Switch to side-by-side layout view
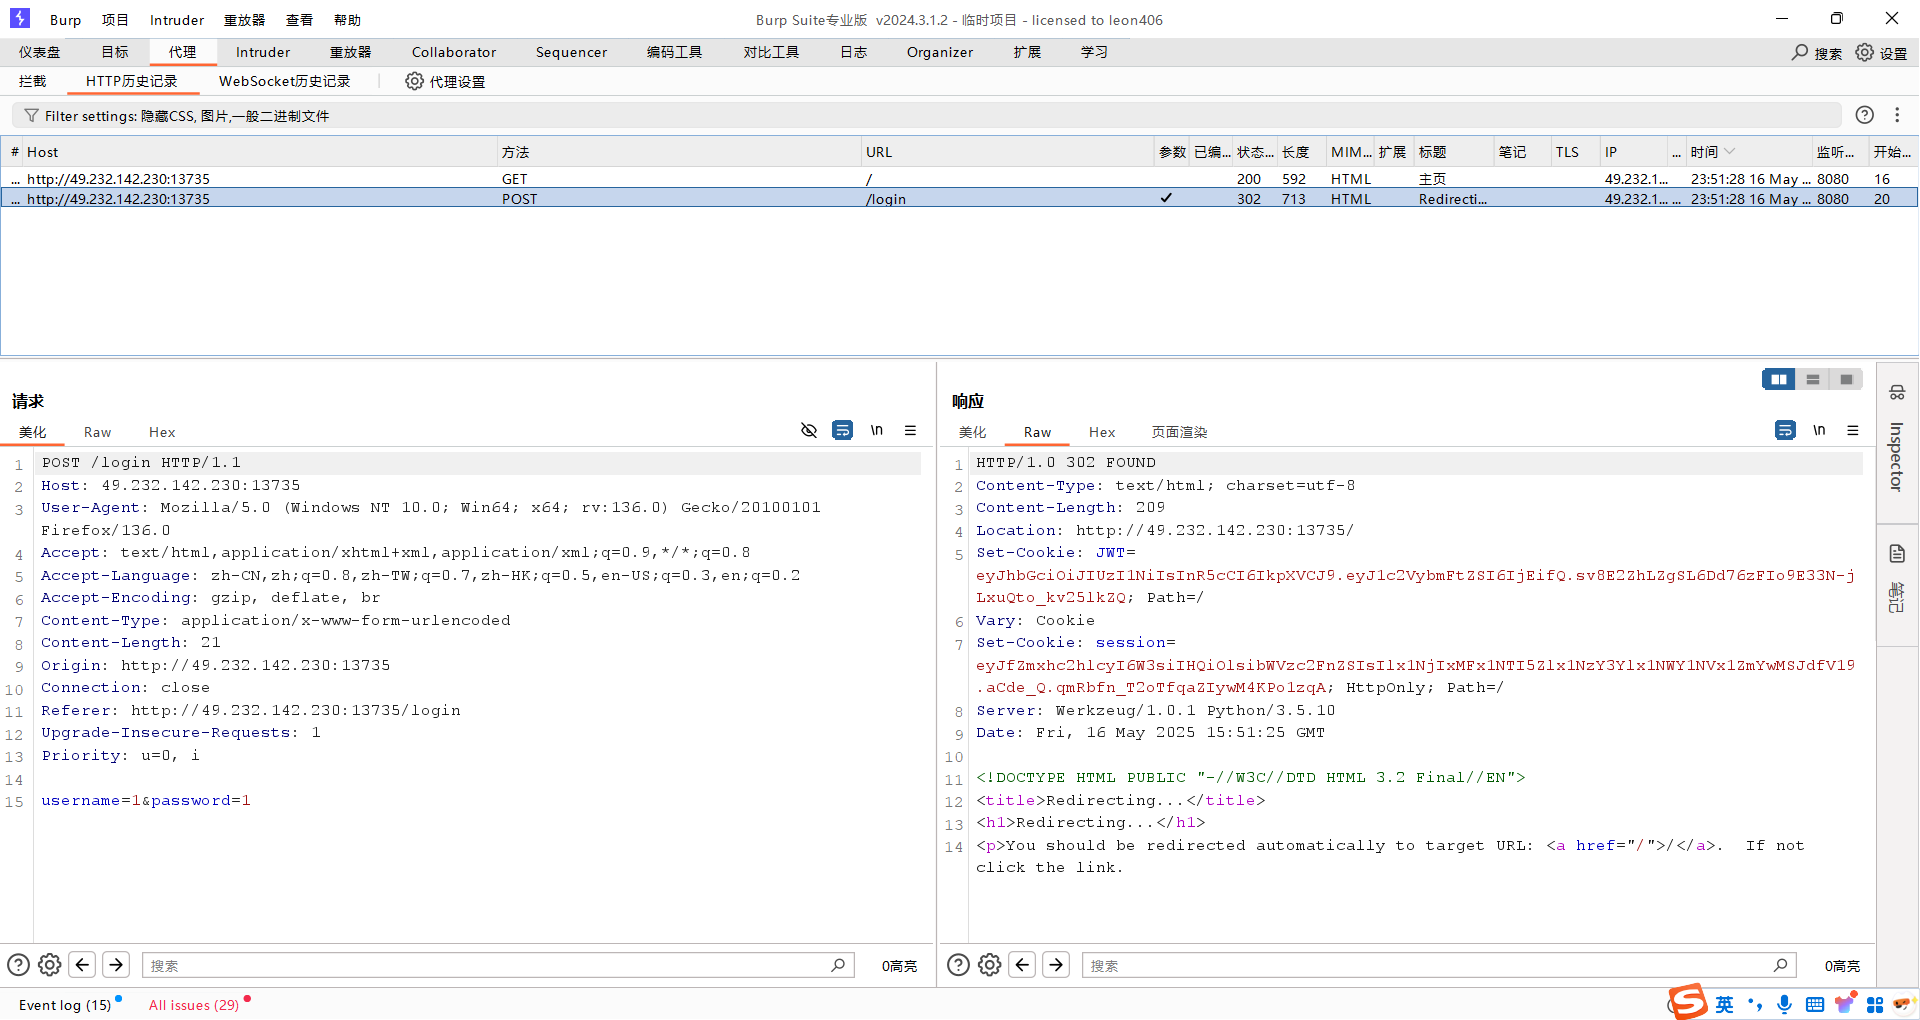Image resolution: width=1920 pixels, height=1020 pixels. (1778, 379)
